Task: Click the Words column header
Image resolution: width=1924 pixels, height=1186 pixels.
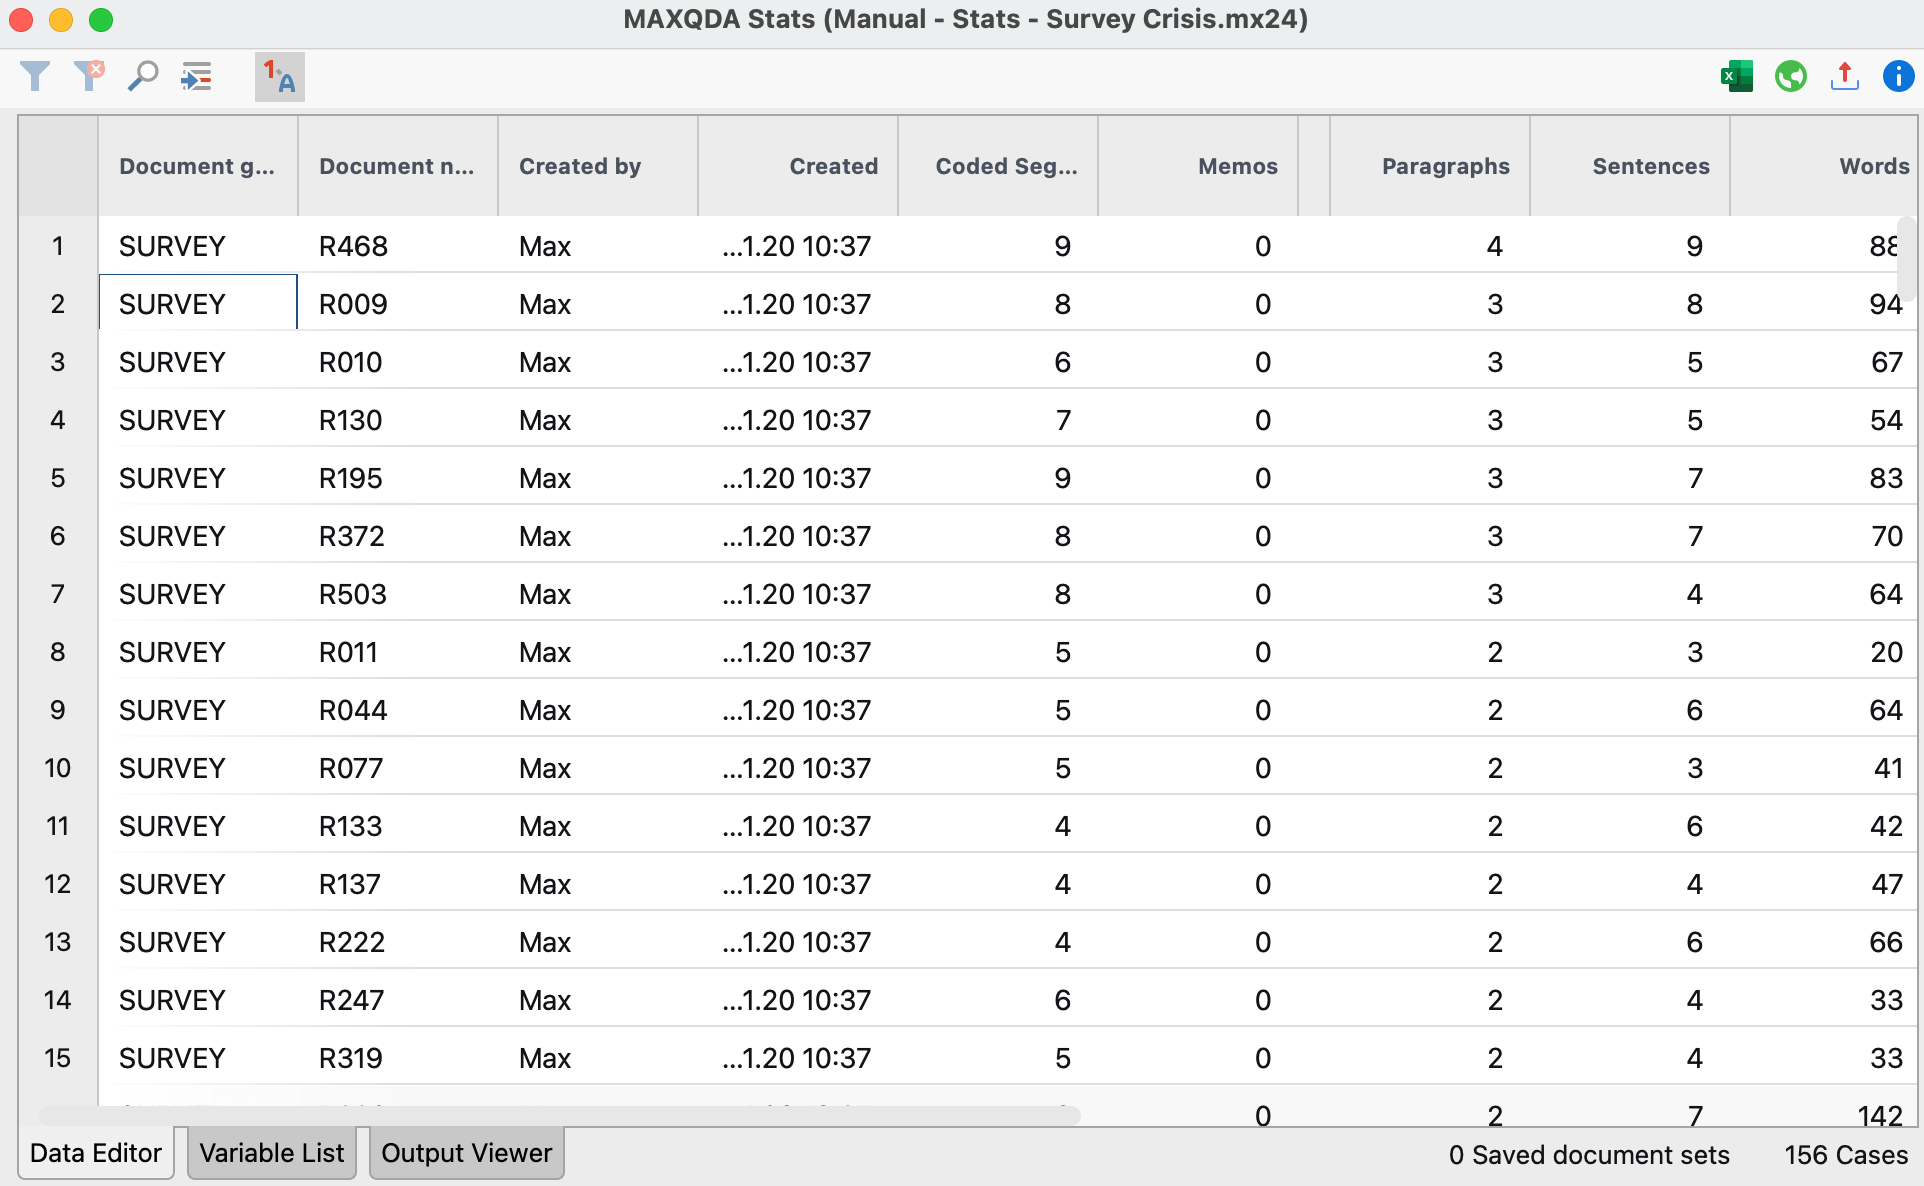Action: pyautogui.click(x=1873, y=166)
